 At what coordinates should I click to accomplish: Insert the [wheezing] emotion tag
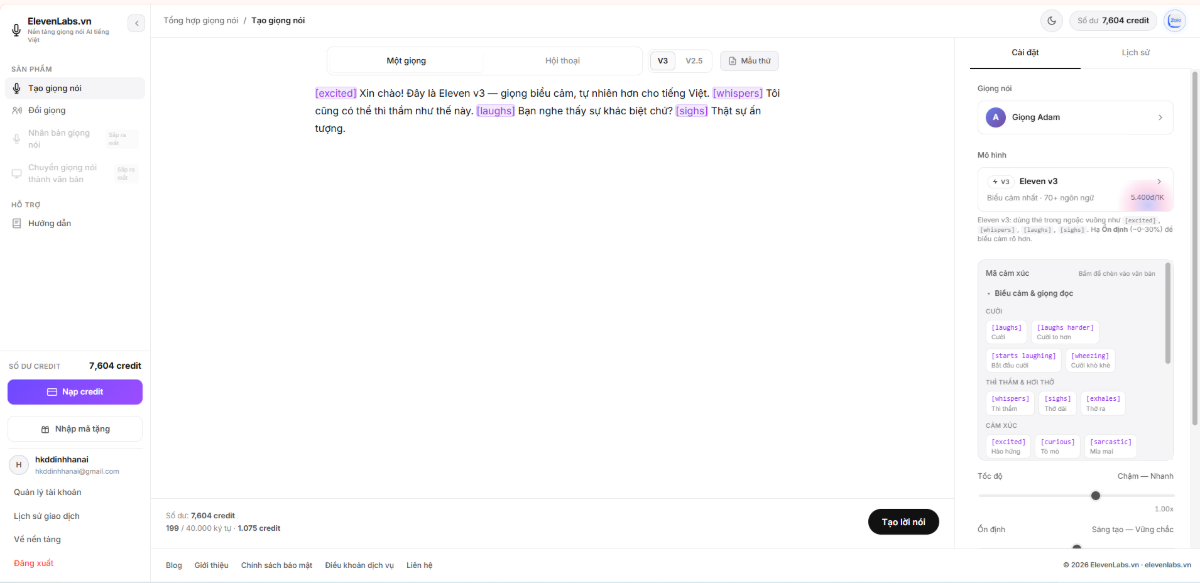pyautogui.click(x=1090, y=360)
